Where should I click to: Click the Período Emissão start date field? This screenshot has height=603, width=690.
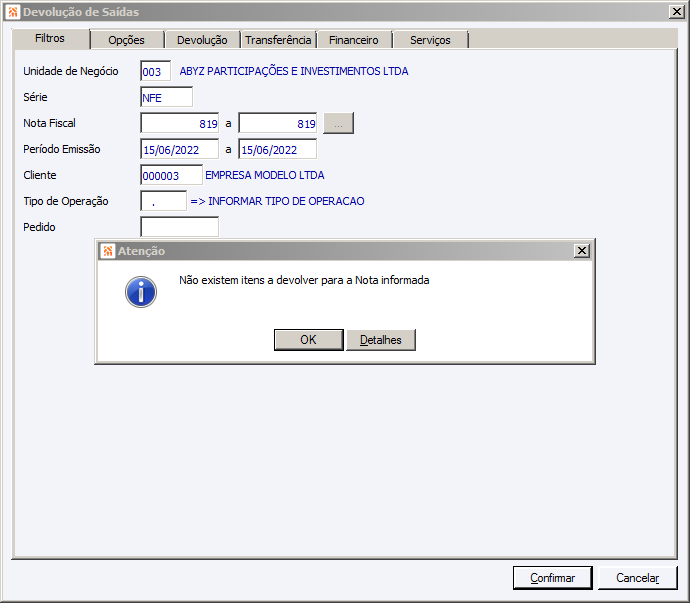click(180, 149)
